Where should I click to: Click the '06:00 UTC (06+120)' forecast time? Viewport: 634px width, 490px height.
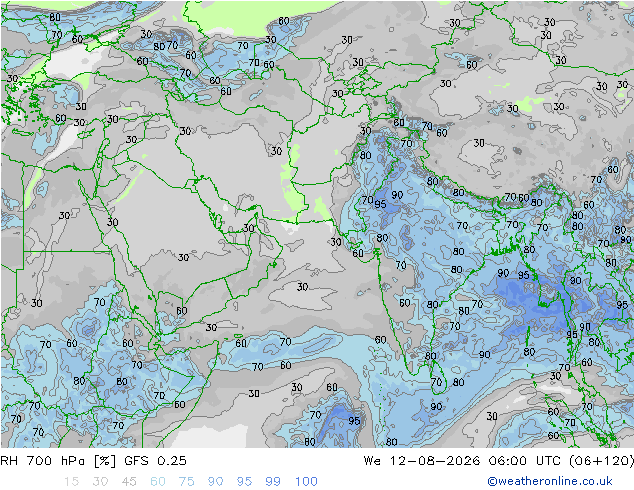[561, 461]
